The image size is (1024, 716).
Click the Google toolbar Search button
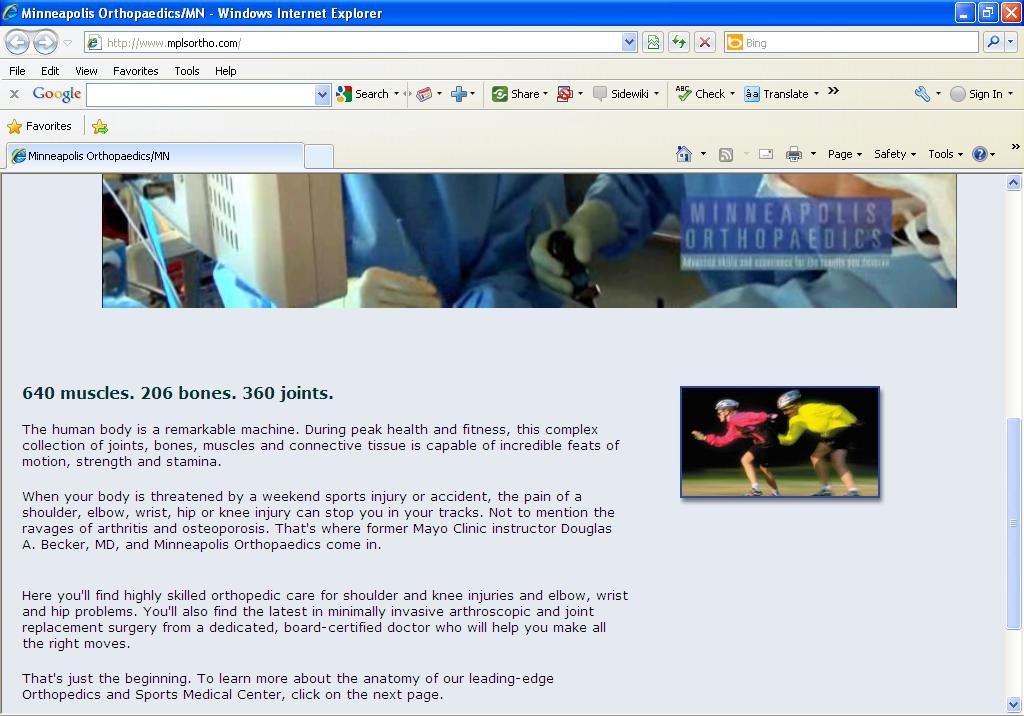(363, 94)
